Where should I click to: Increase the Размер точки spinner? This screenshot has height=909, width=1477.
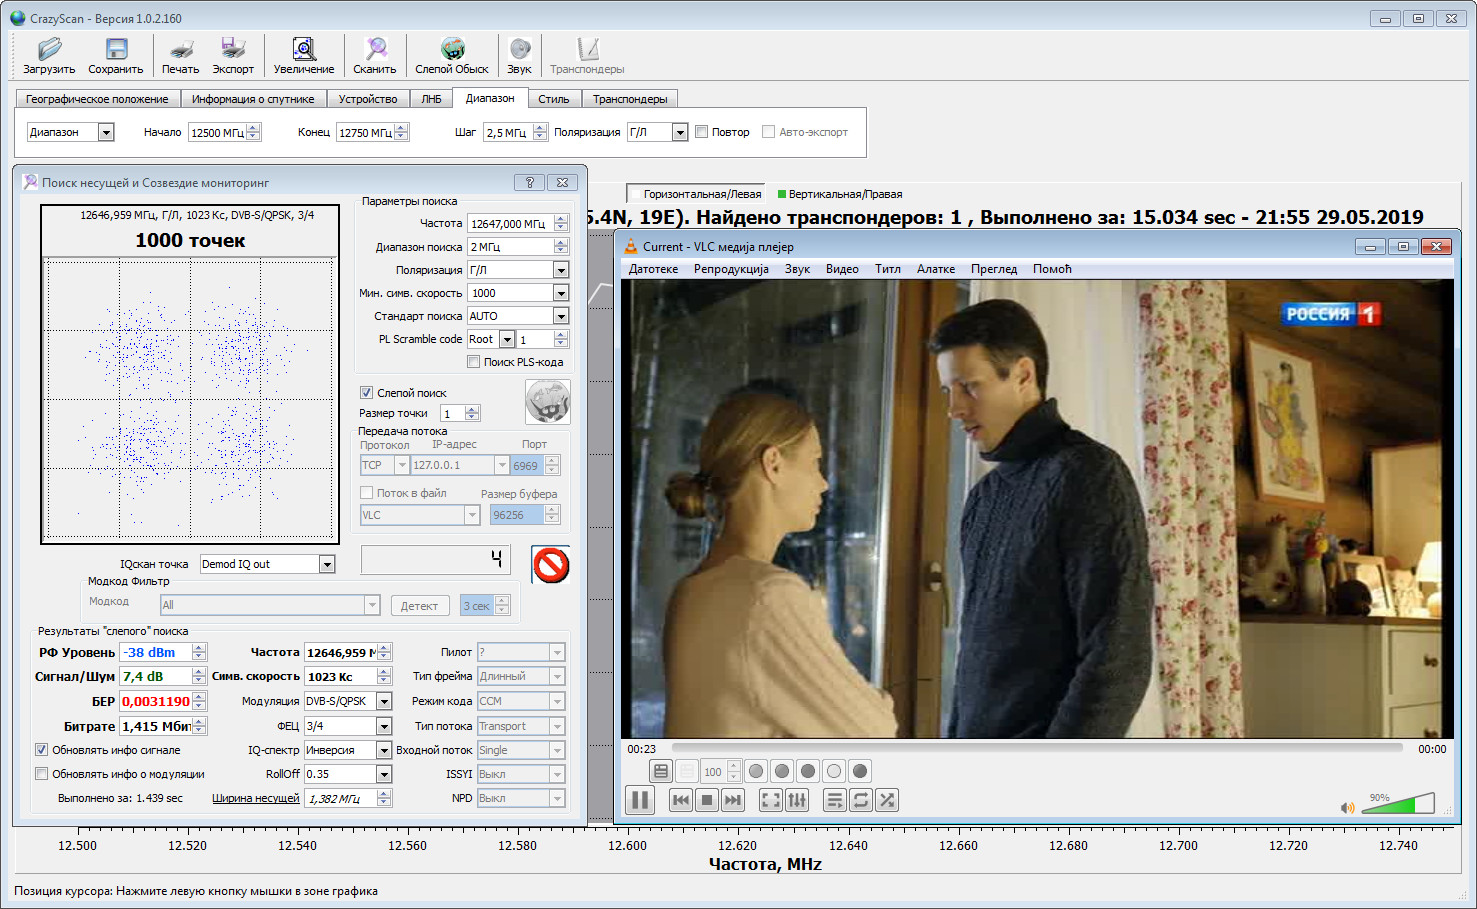pyautogui.click(x=472, y=409)
